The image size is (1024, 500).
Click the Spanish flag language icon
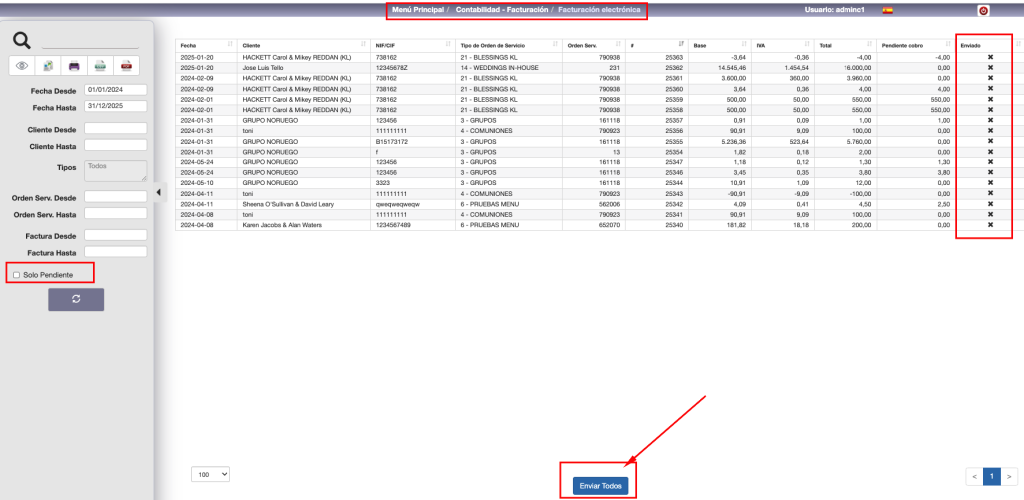(x=887, y=10)
